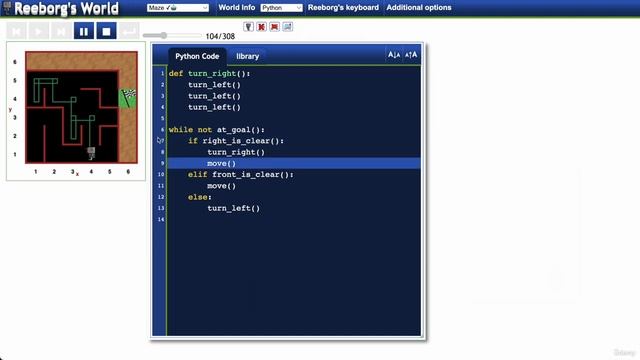Click the red X icon beside the robot icon
Screen dimensions: 640x360
click(261, 27)
